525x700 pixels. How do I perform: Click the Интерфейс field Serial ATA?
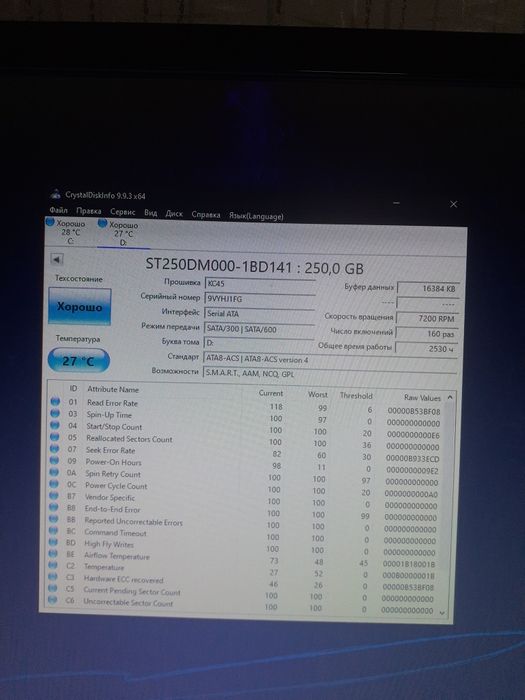coord(259,314)
